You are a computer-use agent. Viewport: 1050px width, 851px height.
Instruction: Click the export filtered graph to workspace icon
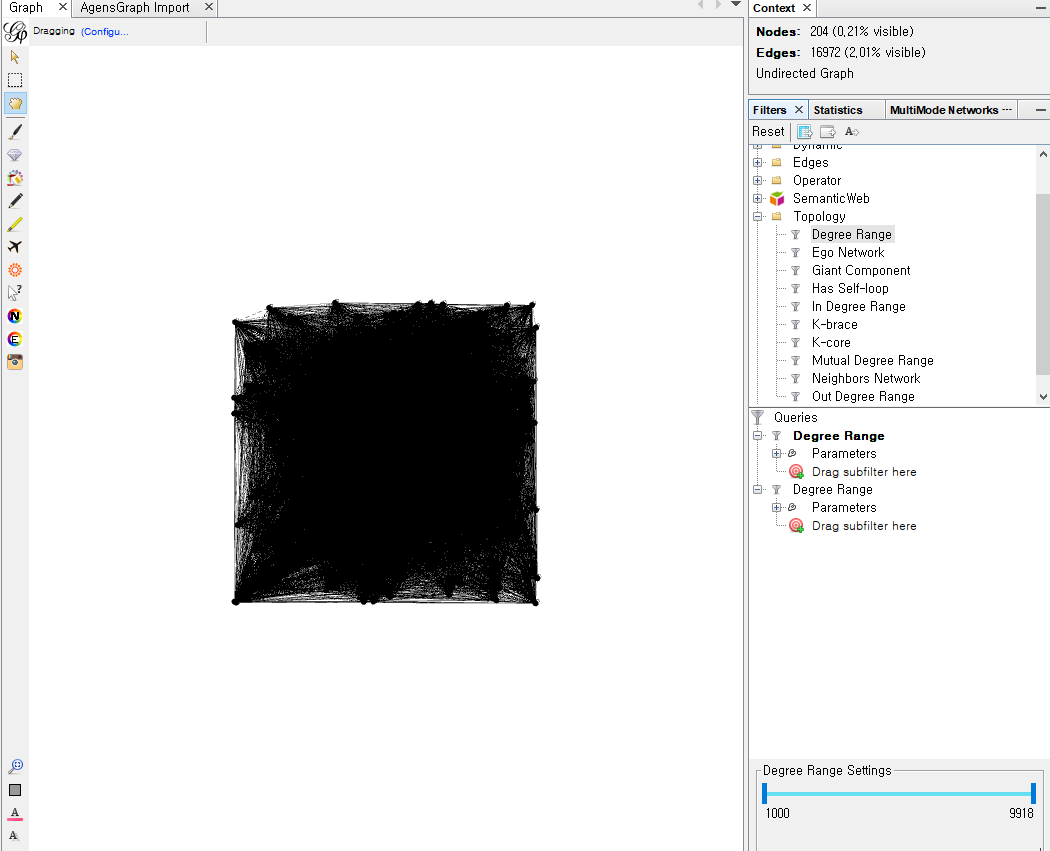pyautogui.click(x=804, y=131)
